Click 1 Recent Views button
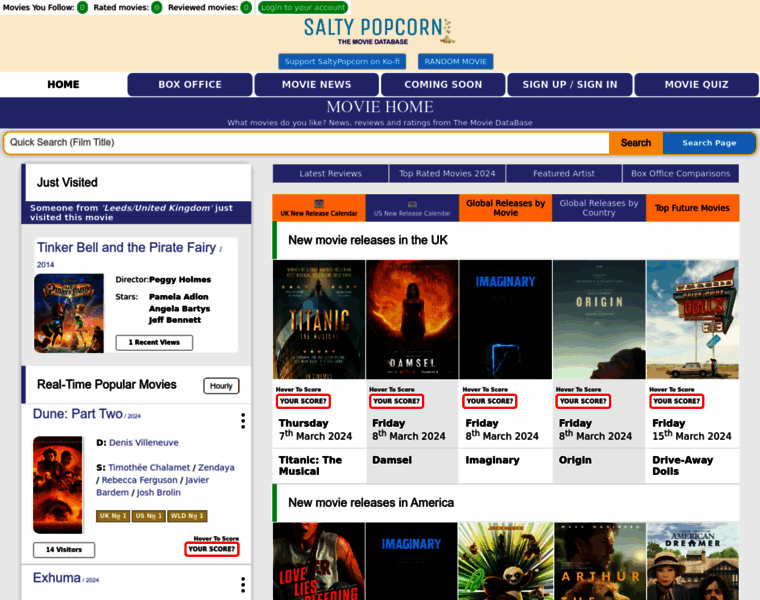This screenshot has height=600, width=760. (x=154, y=343)
